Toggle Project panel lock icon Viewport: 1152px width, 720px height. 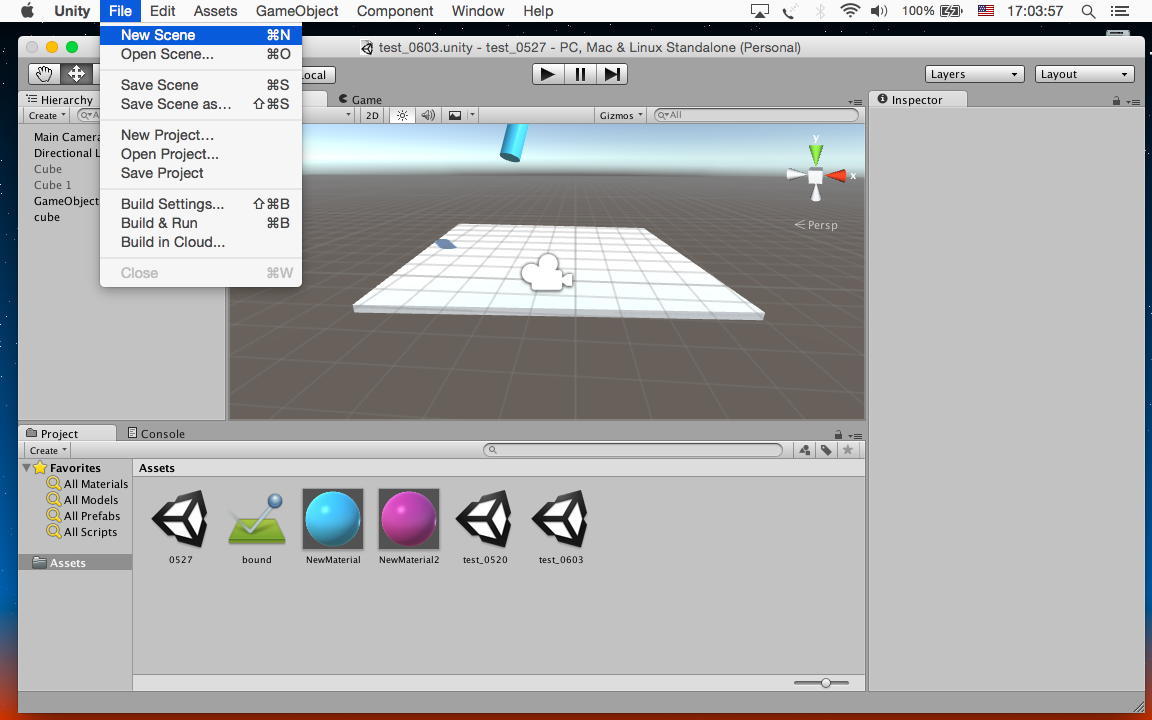[838, 434]
